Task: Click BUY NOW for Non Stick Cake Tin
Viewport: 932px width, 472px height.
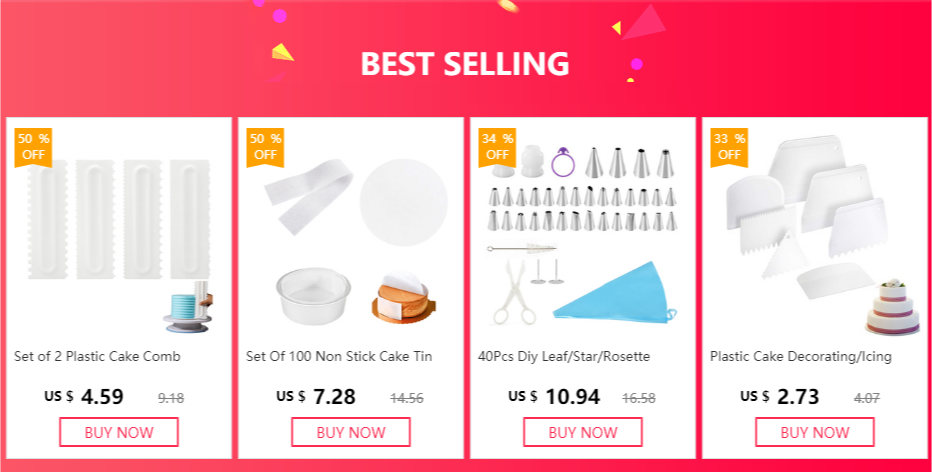Action: pos(351,432)
